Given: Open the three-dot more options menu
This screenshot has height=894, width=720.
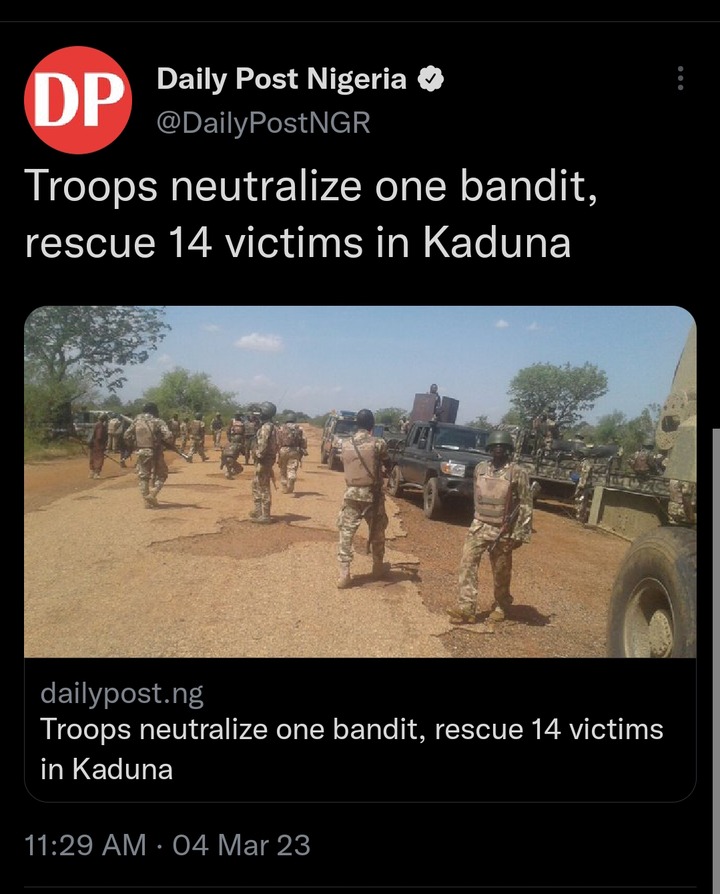Looking at the screenshot, I should (x=680, y=78).
